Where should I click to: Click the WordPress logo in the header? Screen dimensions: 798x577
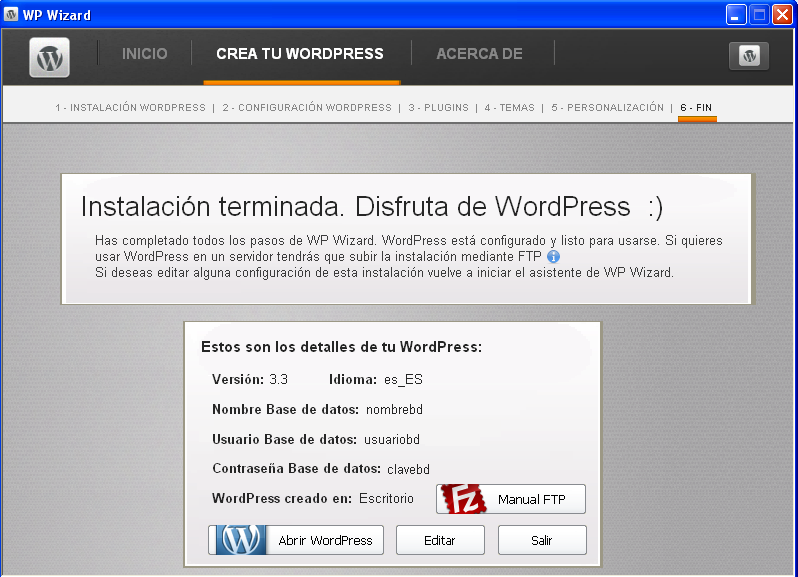49,57
